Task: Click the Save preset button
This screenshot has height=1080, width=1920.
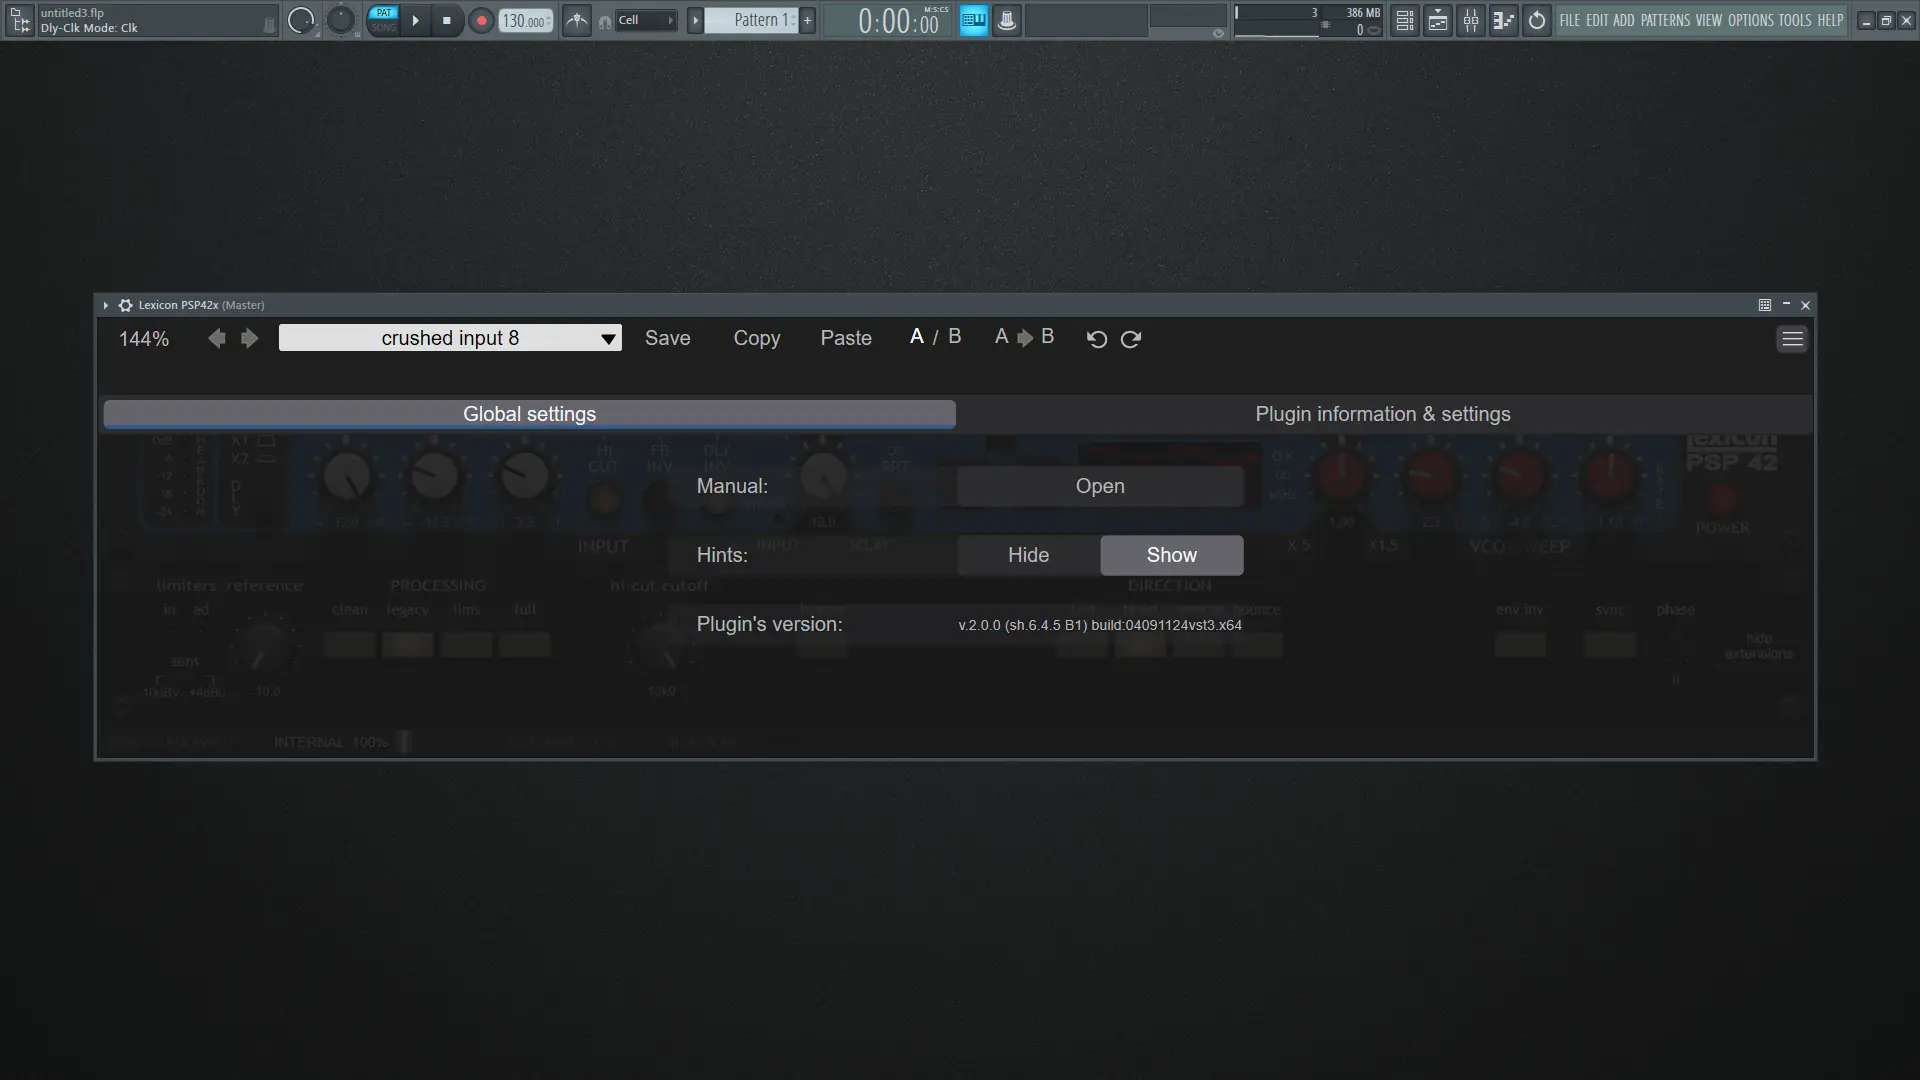Action: click(x=667, y=338)
